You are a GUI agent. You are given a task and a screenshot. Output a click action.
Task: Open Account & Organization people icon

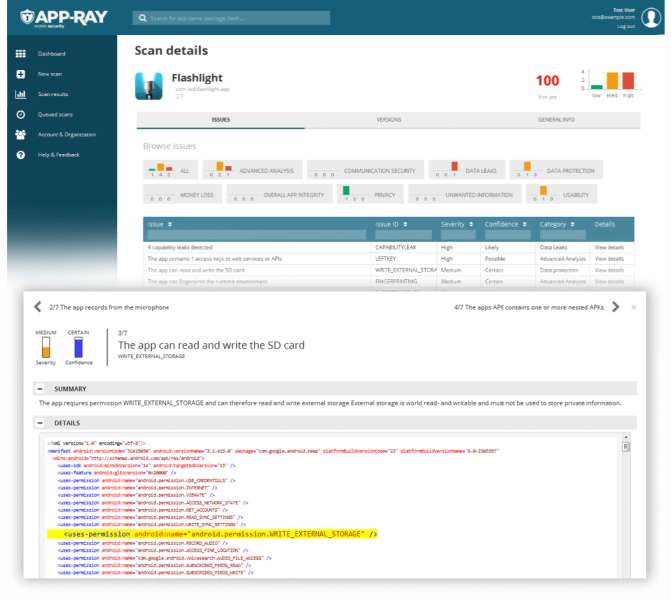point(21,134)
